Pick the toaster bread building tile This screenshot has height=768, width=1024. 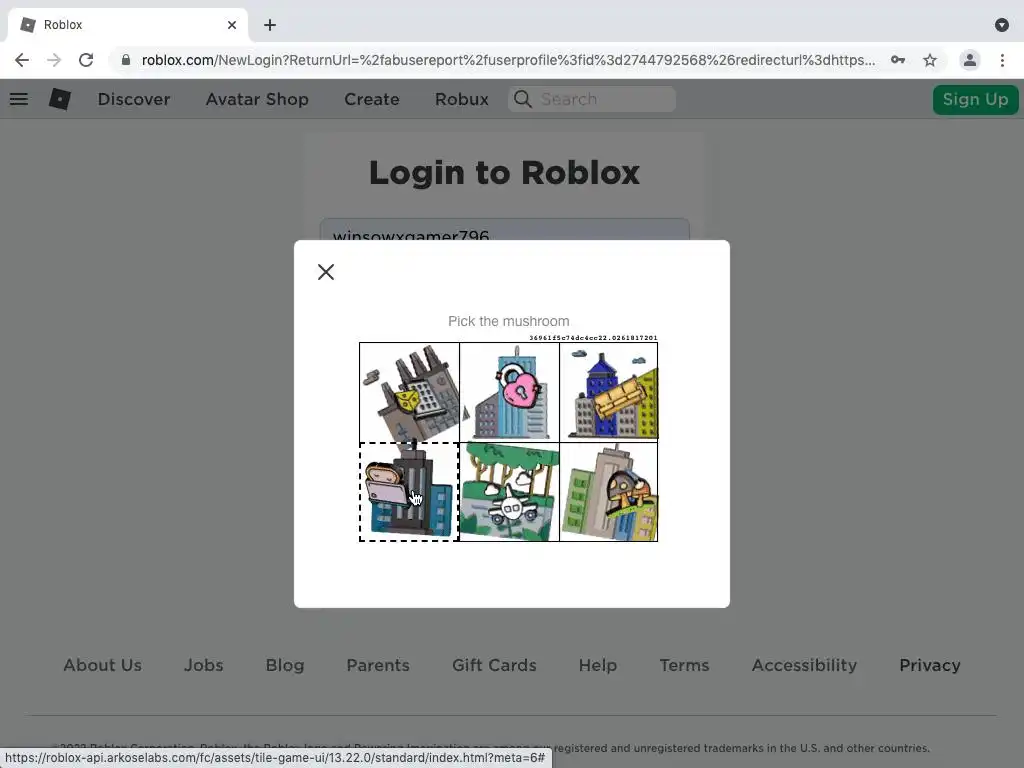409,492
